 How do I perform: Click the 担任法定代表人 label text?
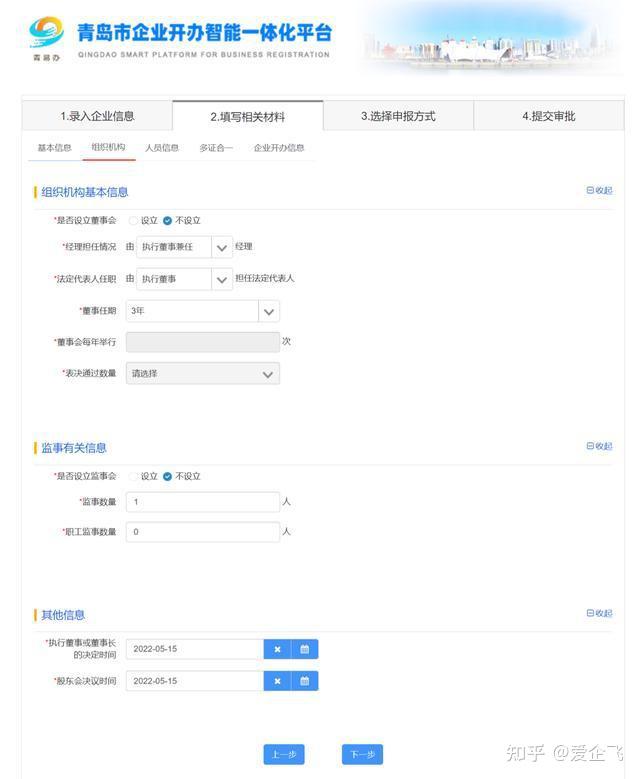(265, 278)
